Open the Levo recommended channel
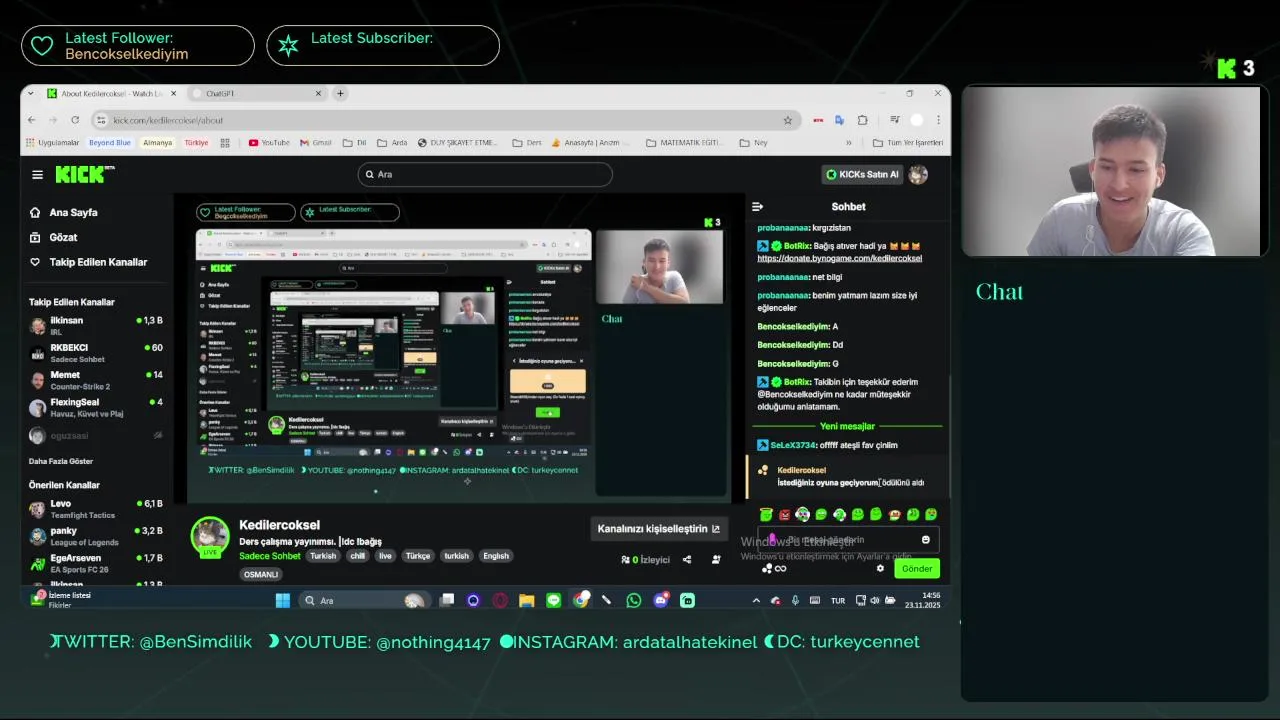 [95, 508]
